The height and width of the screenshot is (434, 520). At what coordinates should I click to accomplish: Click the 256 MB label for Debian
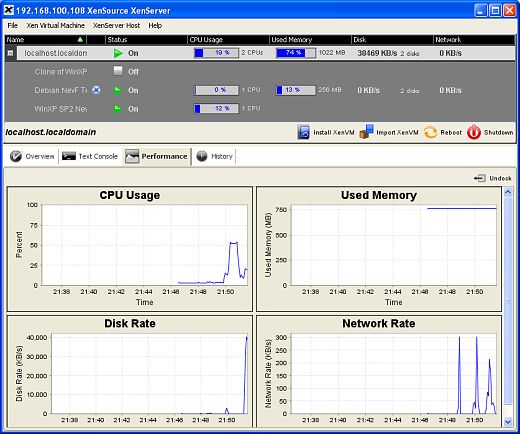[x=330, y=90]
